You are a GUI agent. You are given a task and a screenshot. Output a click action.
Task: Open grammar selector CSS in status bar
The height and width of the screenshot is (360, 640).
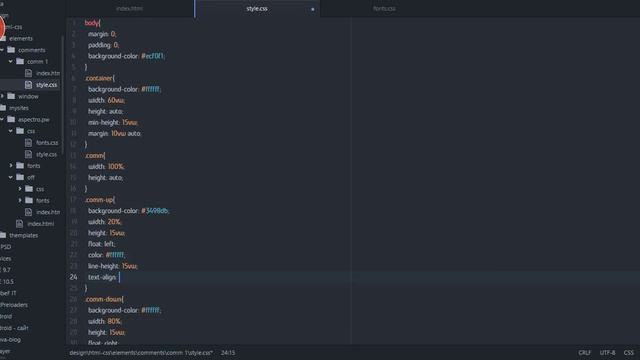[x=629, y=352]
